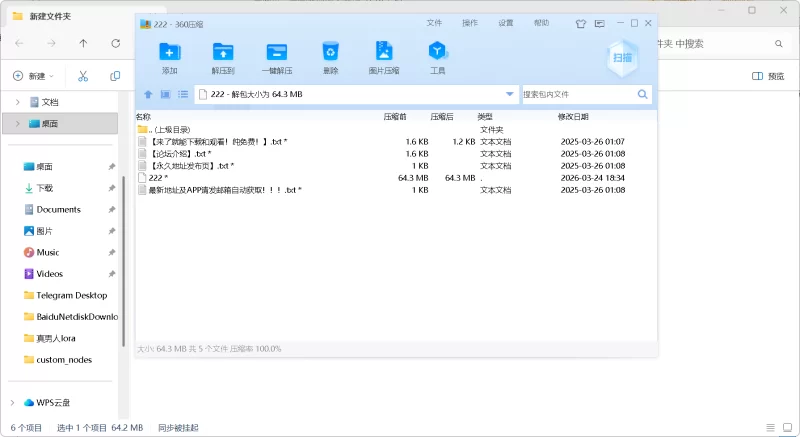The height and width of the screenshot is (437, 800).
Task: Expand the 文档 folder tree node
Action: [18, 102]
